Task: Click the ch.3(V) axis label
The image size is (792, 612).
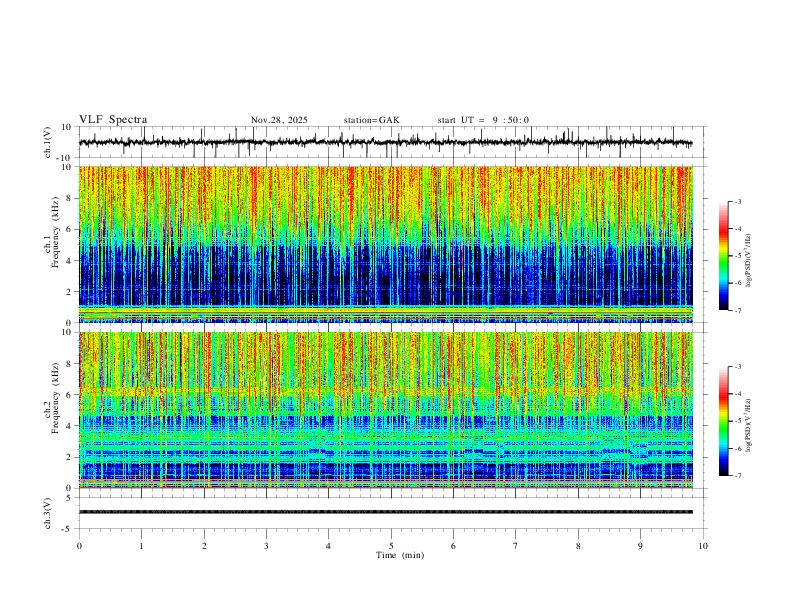Action: (x=49, y=513)
